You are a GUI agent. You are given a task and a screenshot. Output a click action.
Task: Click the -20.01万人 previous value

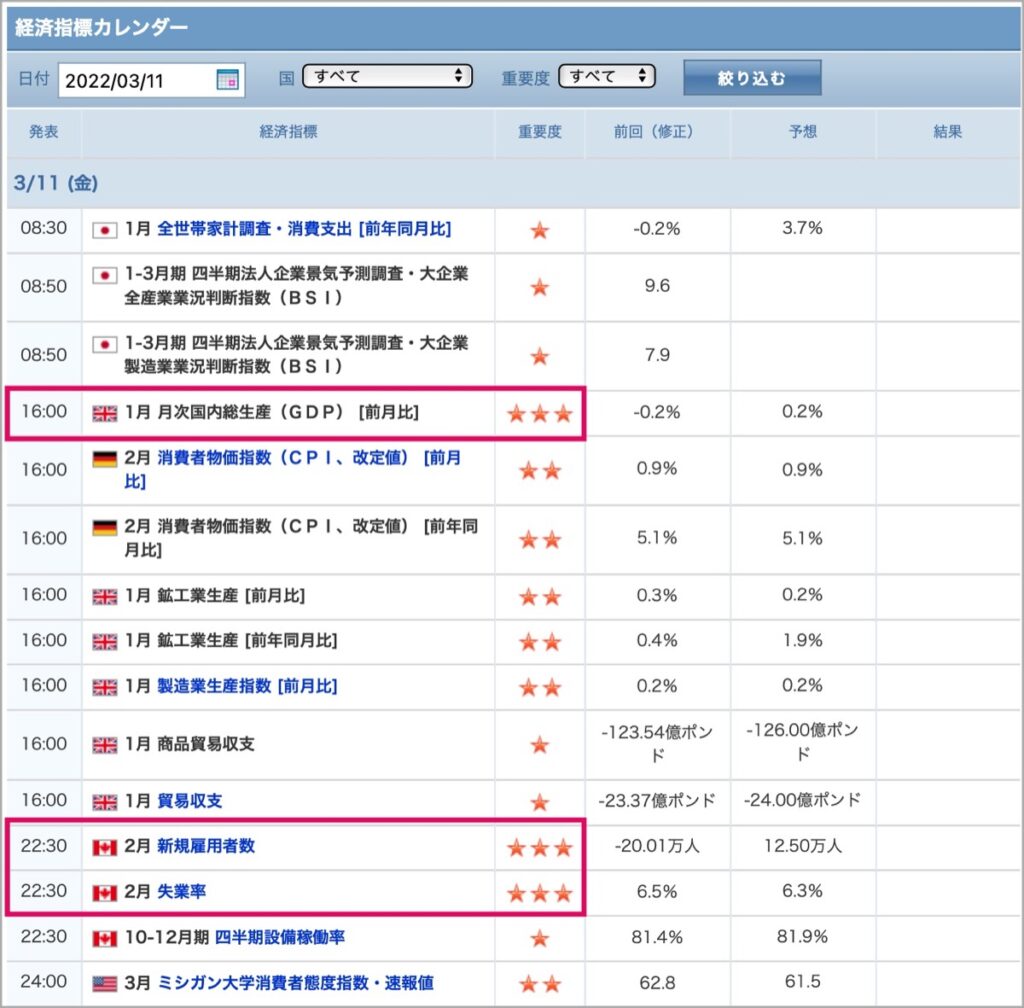tap(657, 847)
